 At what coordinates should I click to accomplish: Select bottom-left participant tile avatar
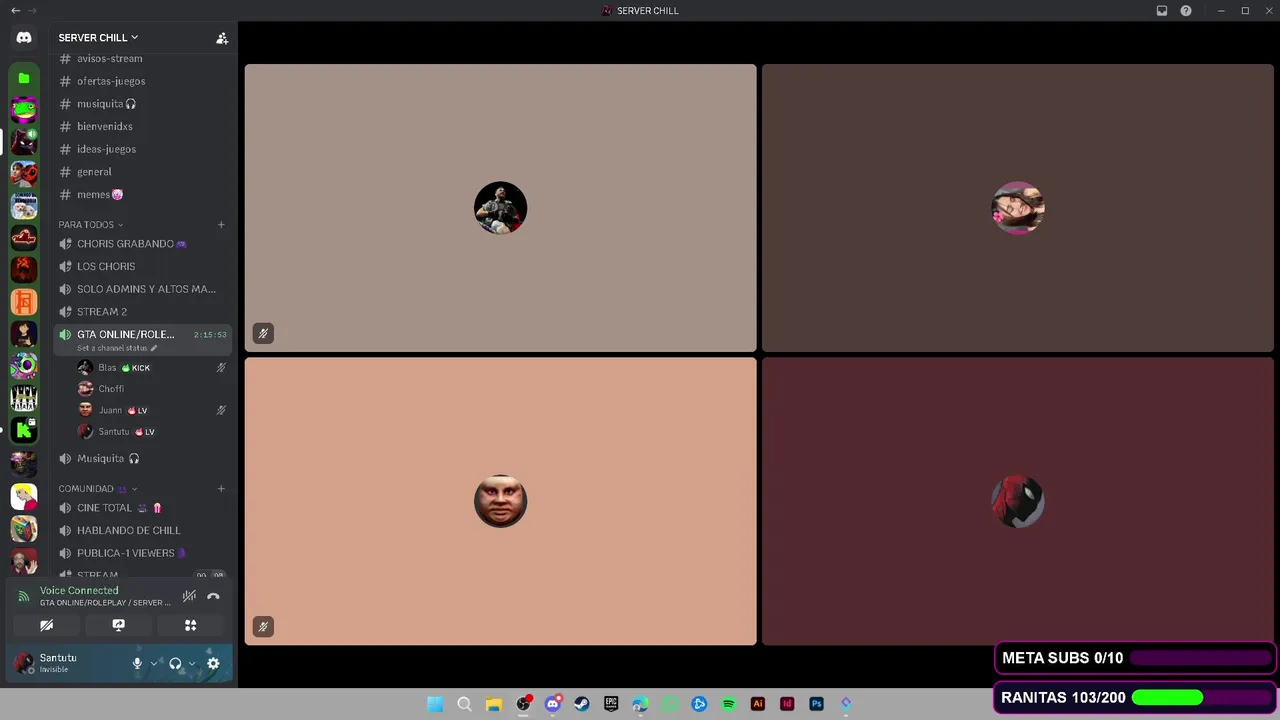(x=500, y=501)
